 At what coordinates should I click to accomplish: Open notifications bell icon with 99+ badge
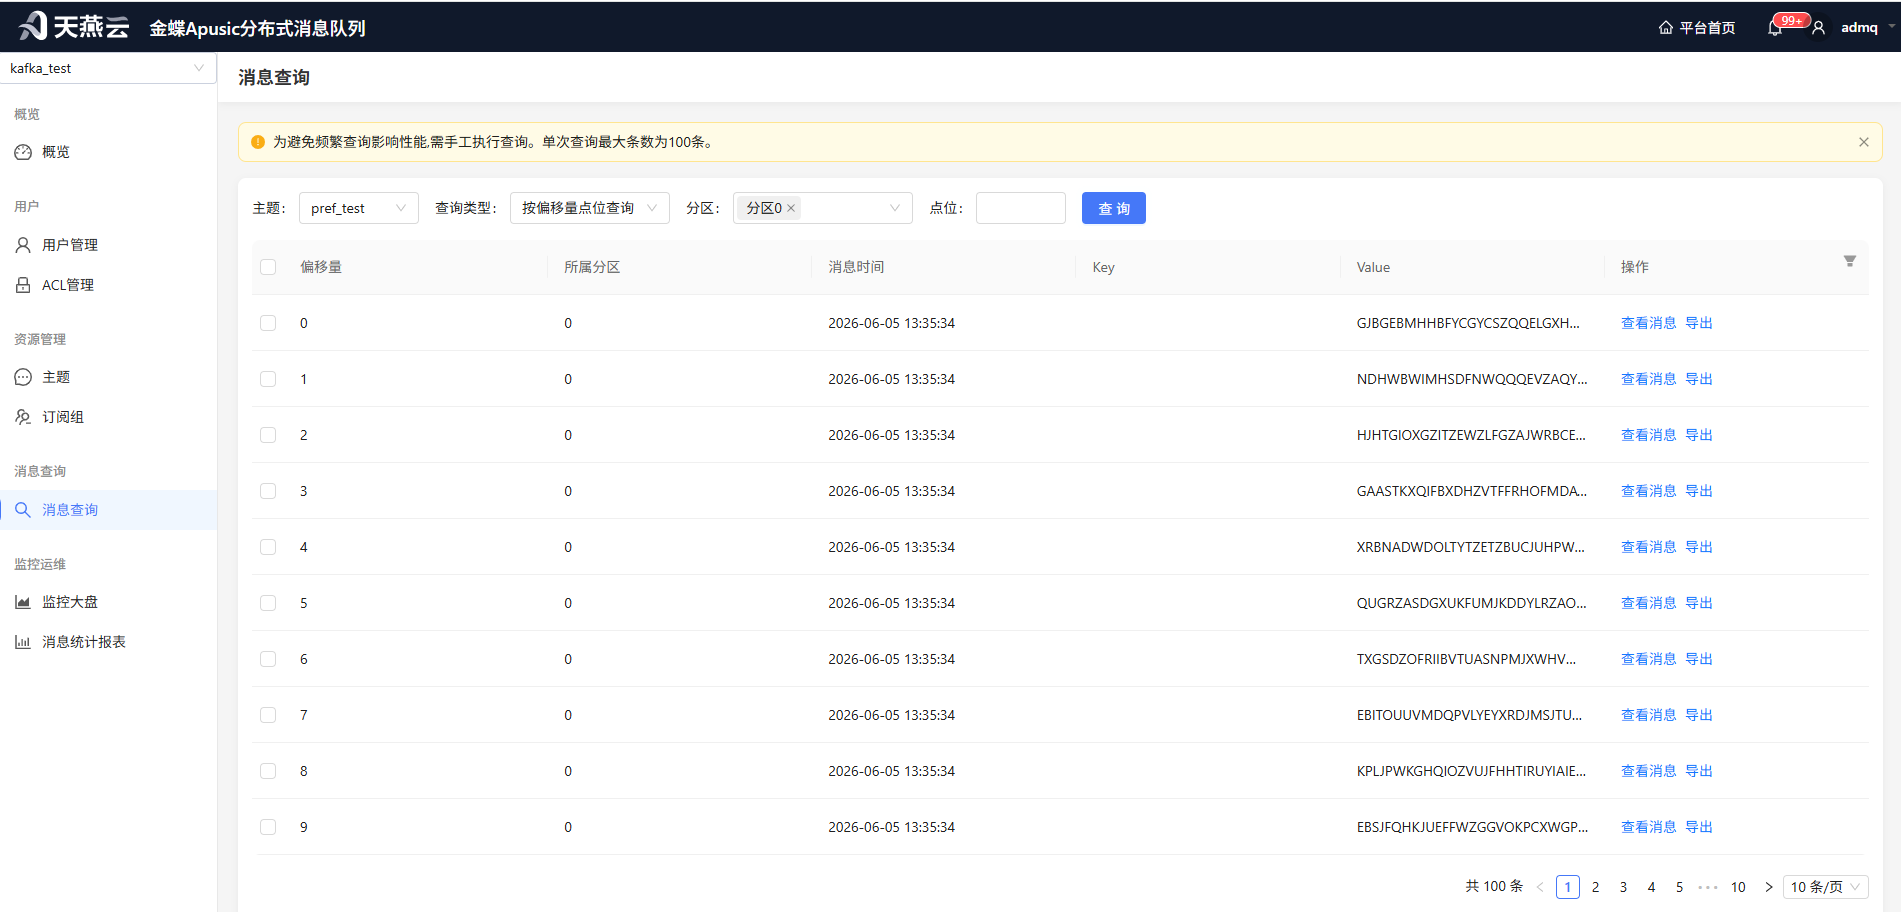pyautogui.click(x=1775, y=28)
